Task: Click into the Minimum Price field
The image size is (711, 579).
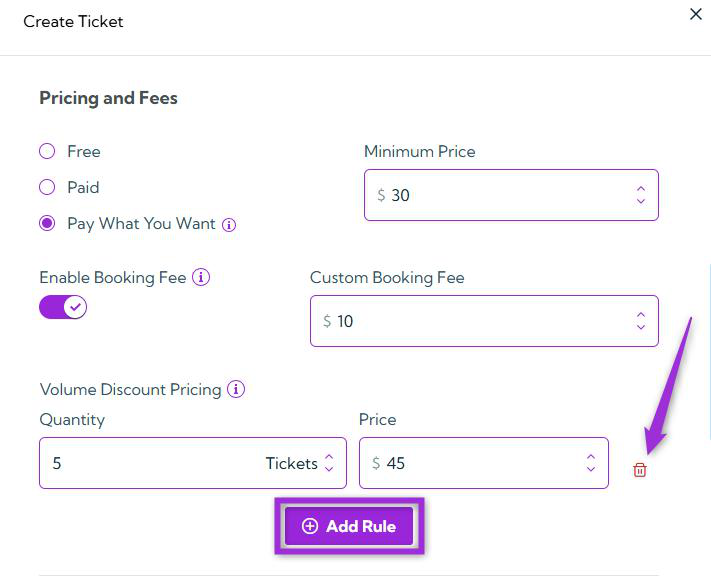Action: tap(500, 195)
